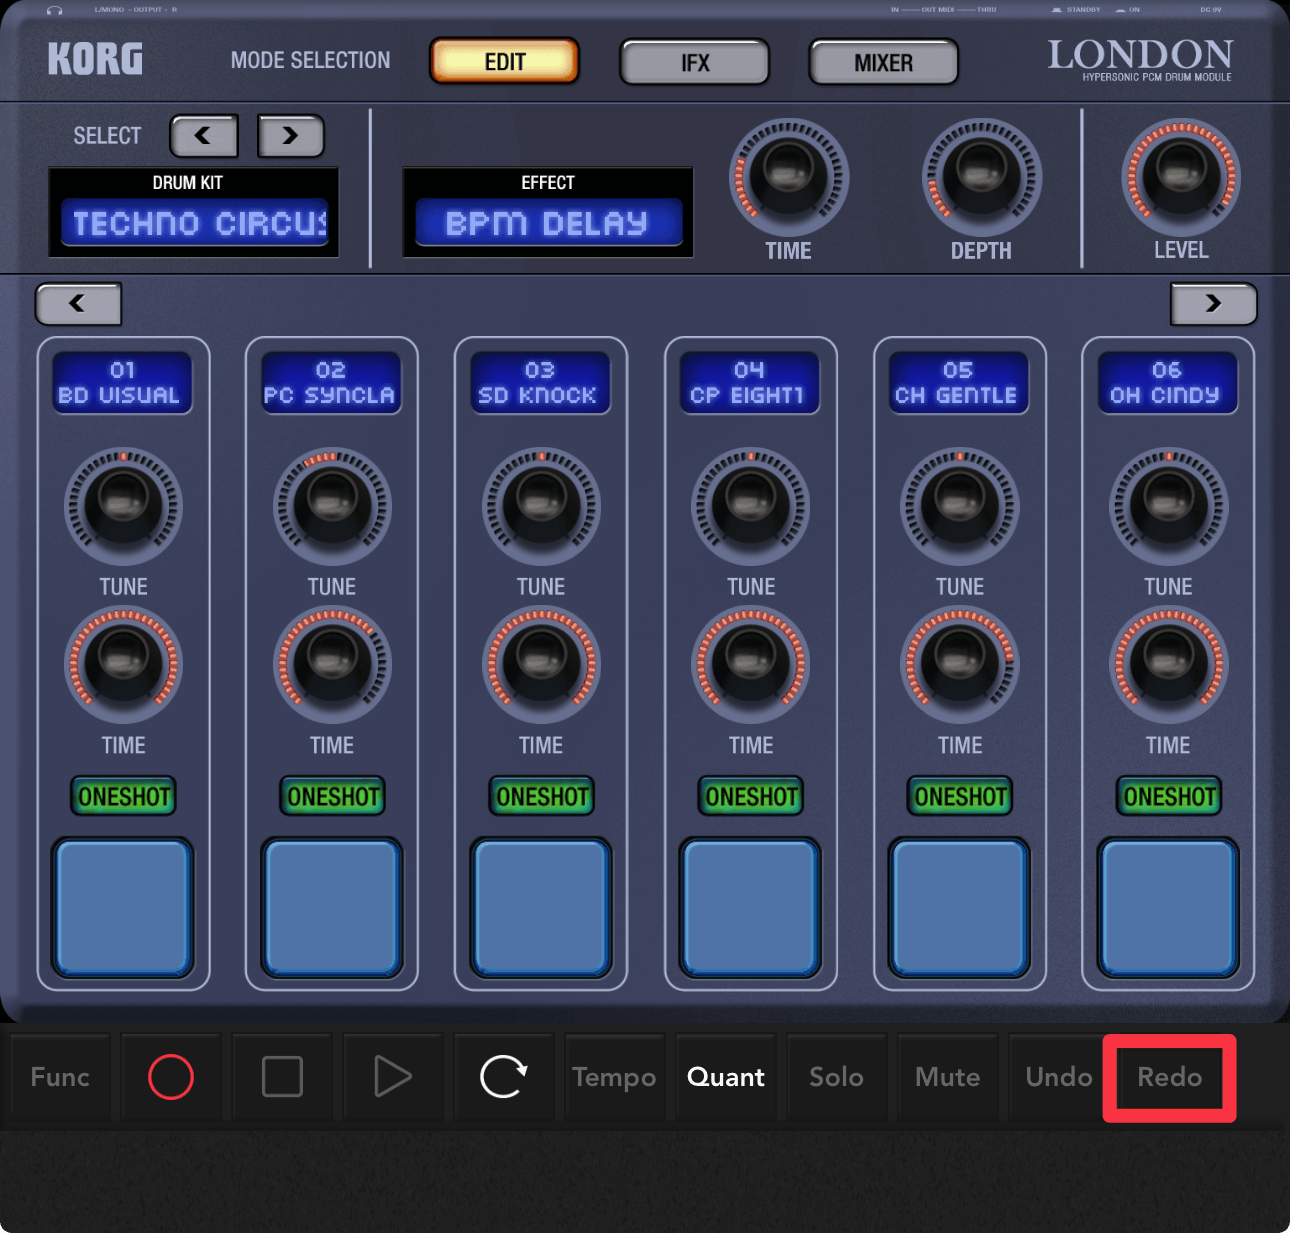Toggle ONESHOT on the BD Visual channel
This screenshot has width=1290, height=1233.
tap(124, 796)
